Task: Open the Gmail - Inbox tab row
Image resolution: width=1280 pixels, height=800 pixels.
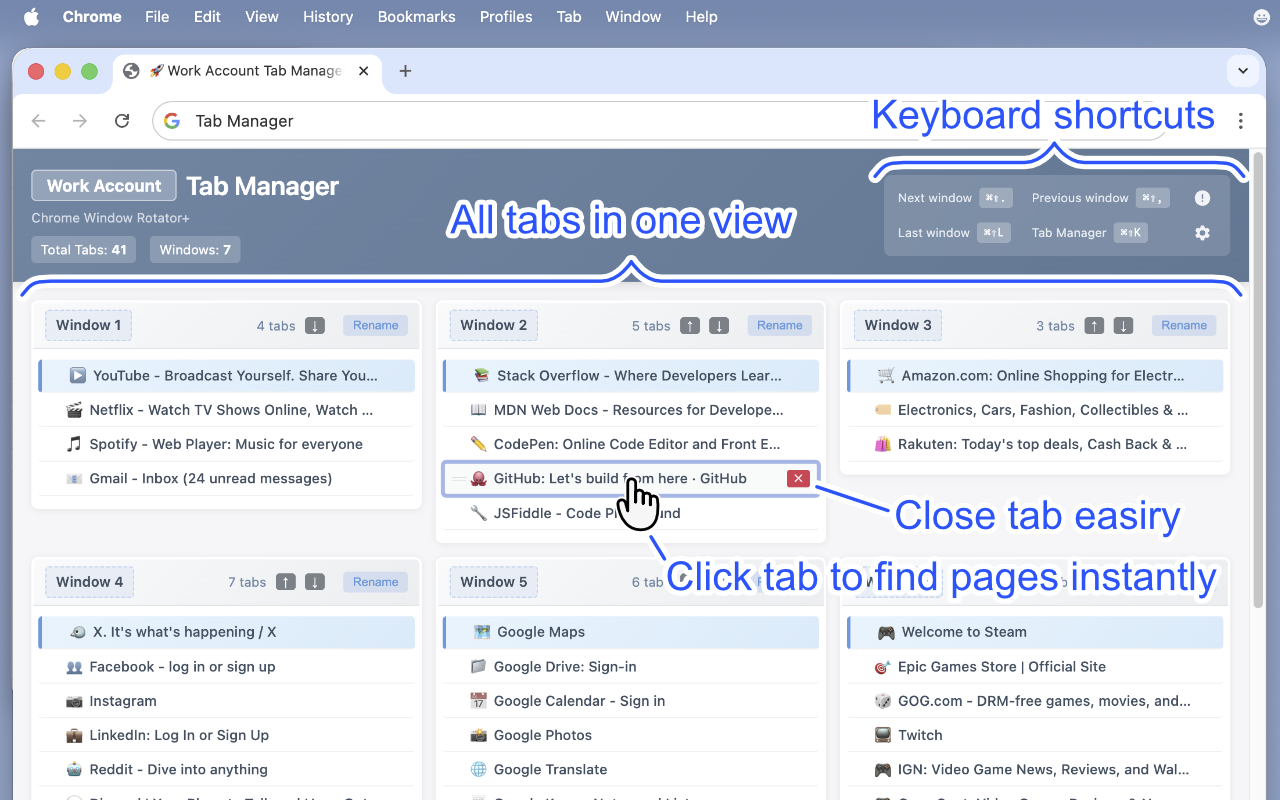Action: coord(226,479)
